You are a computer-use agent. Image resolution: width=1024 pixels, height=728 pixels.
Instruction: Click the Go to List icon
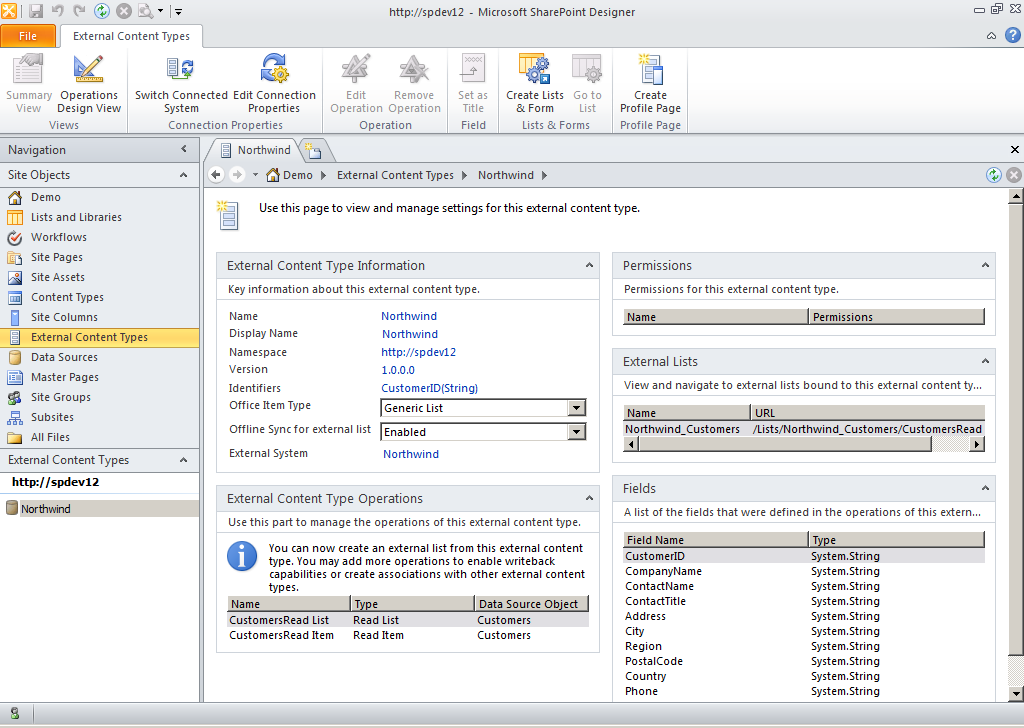point(587,69)
